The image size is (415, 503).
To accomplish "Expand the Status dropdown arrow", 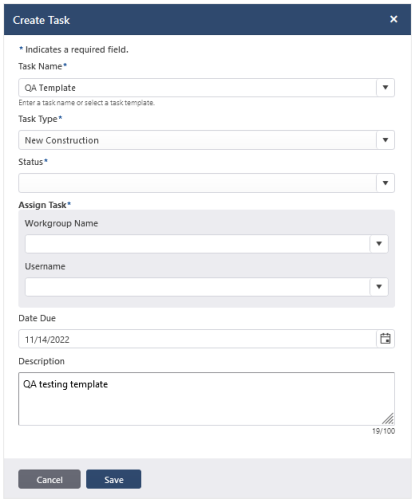I will 385,183.
